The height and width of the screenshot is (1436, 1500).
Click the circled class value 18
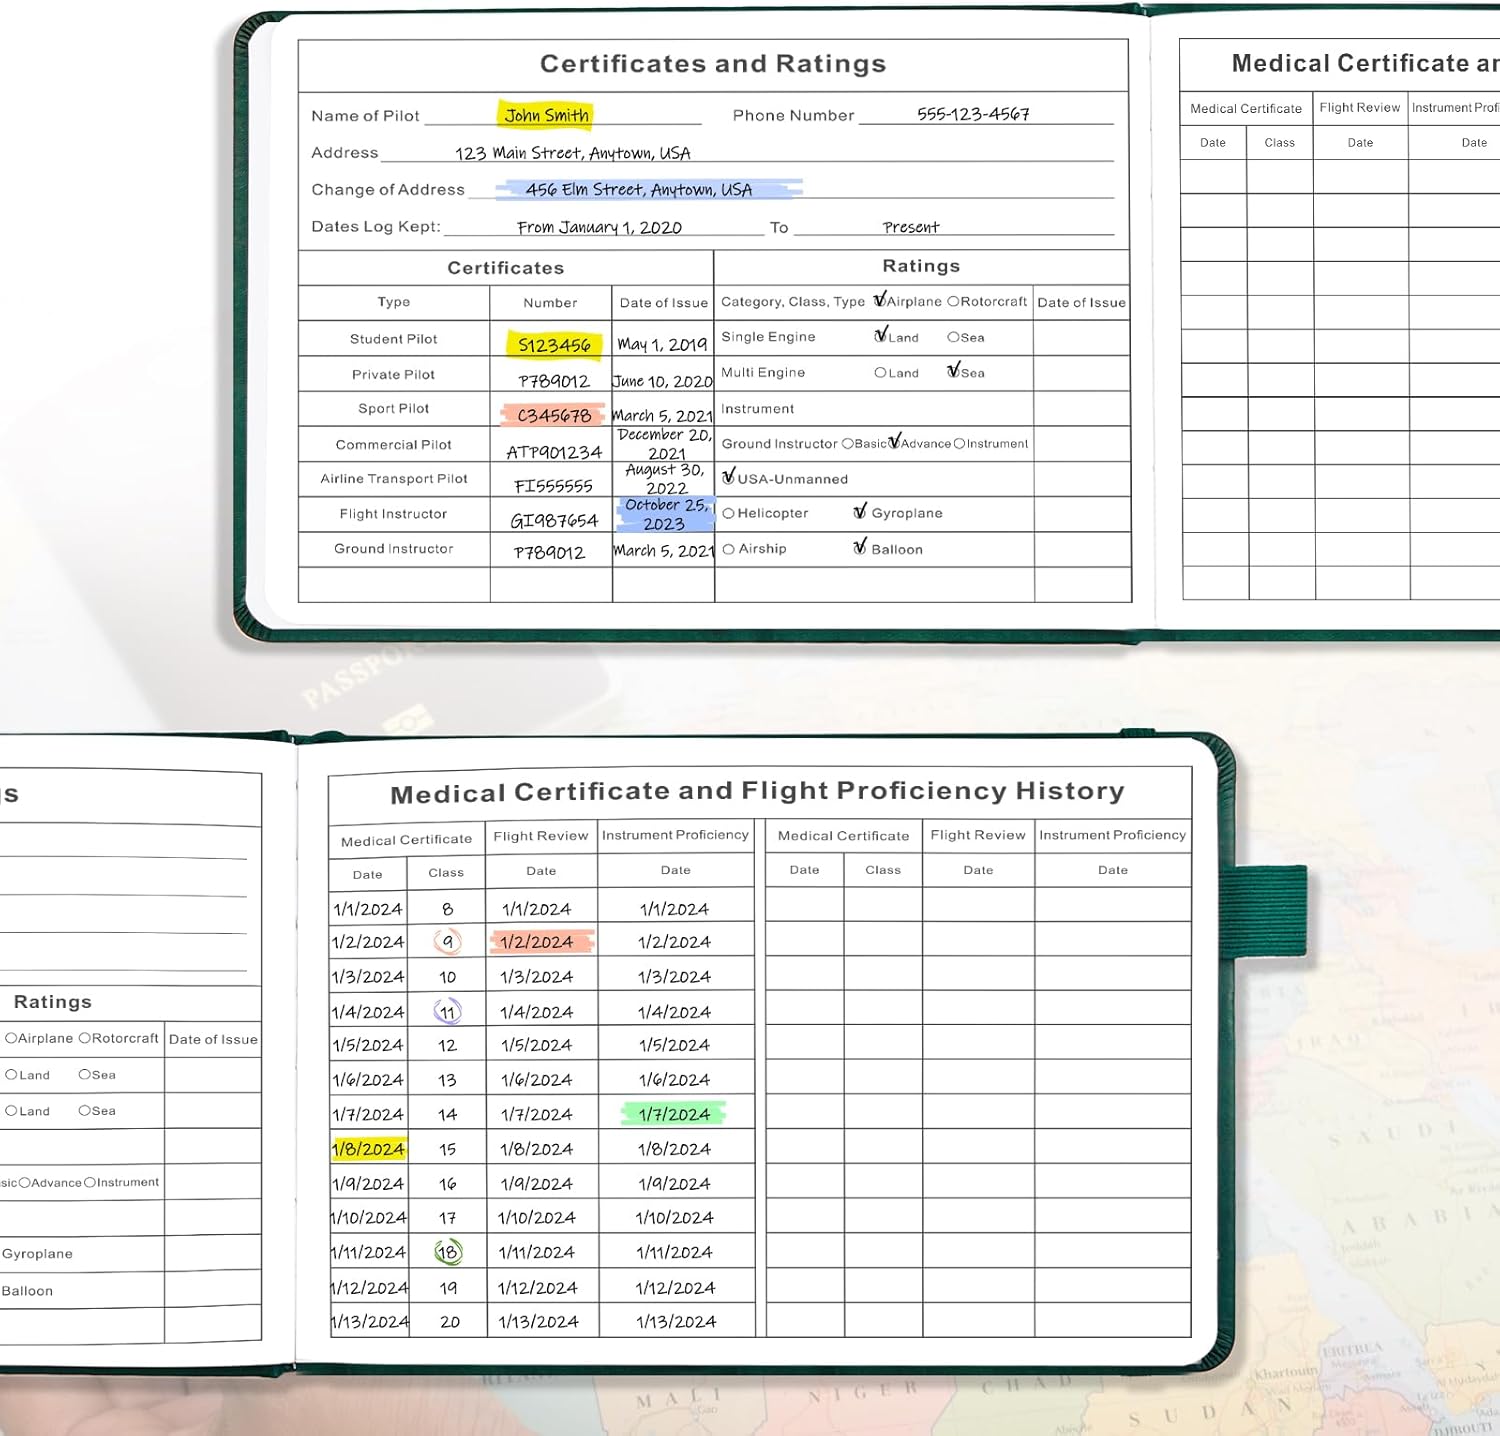447,1251
